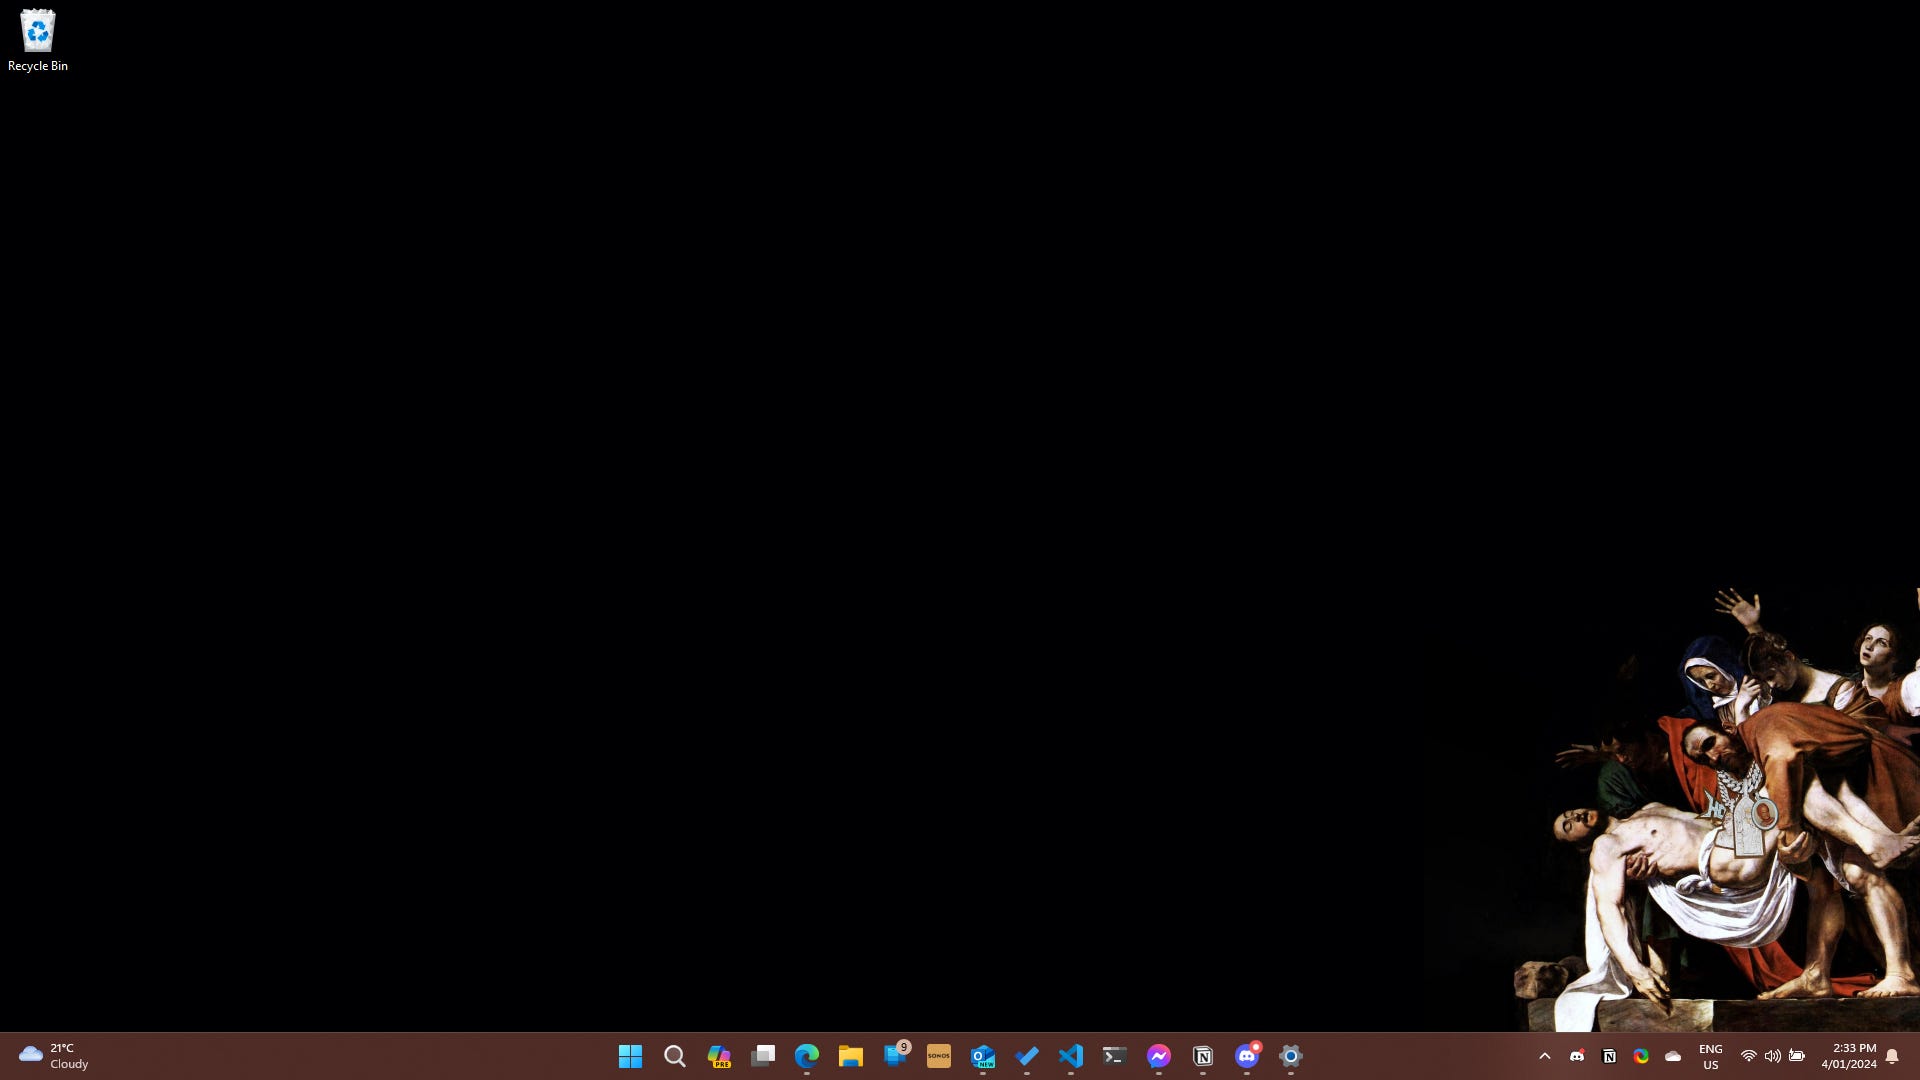Open weather widget showing 21°C Cloudy
This screenshot has height=1080, width=1920.
tap(55, 1056)
